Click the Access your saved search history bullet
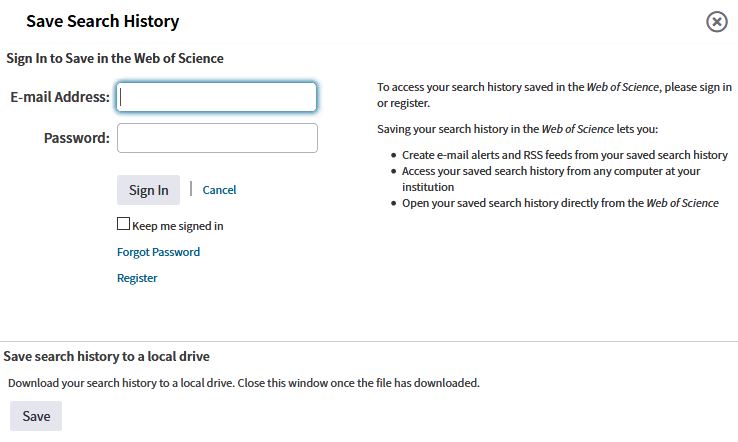Screen dimensions: 738x442 tap(551, 179)
